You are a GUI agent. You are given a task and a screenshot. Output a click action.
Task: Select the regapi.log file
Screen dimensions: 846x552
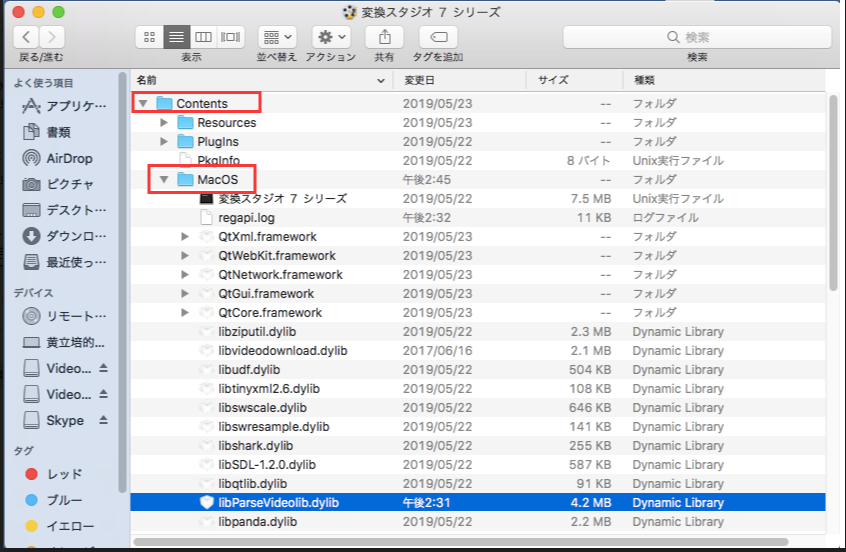(477, 217)
